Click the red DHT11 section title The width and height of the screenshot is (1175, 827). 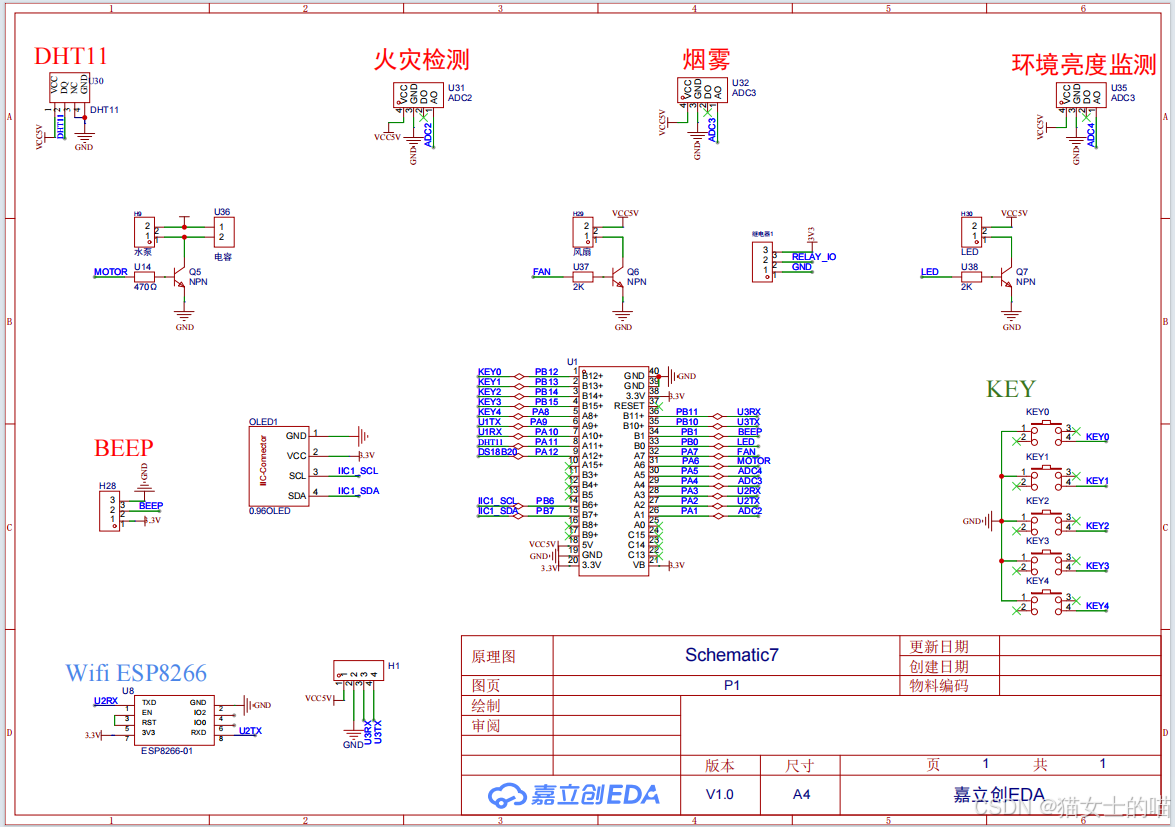point(70,56)
